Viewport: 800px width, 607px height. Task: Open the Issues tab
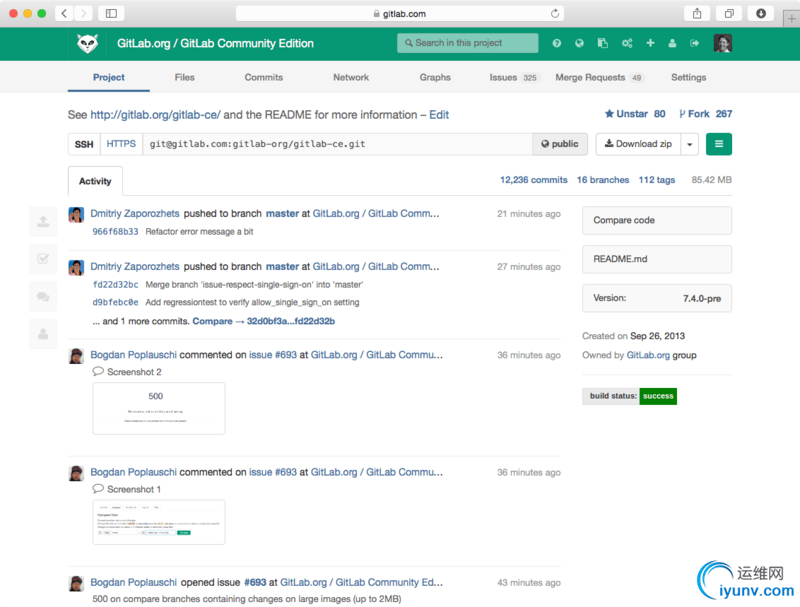click(x=513, y=78)
